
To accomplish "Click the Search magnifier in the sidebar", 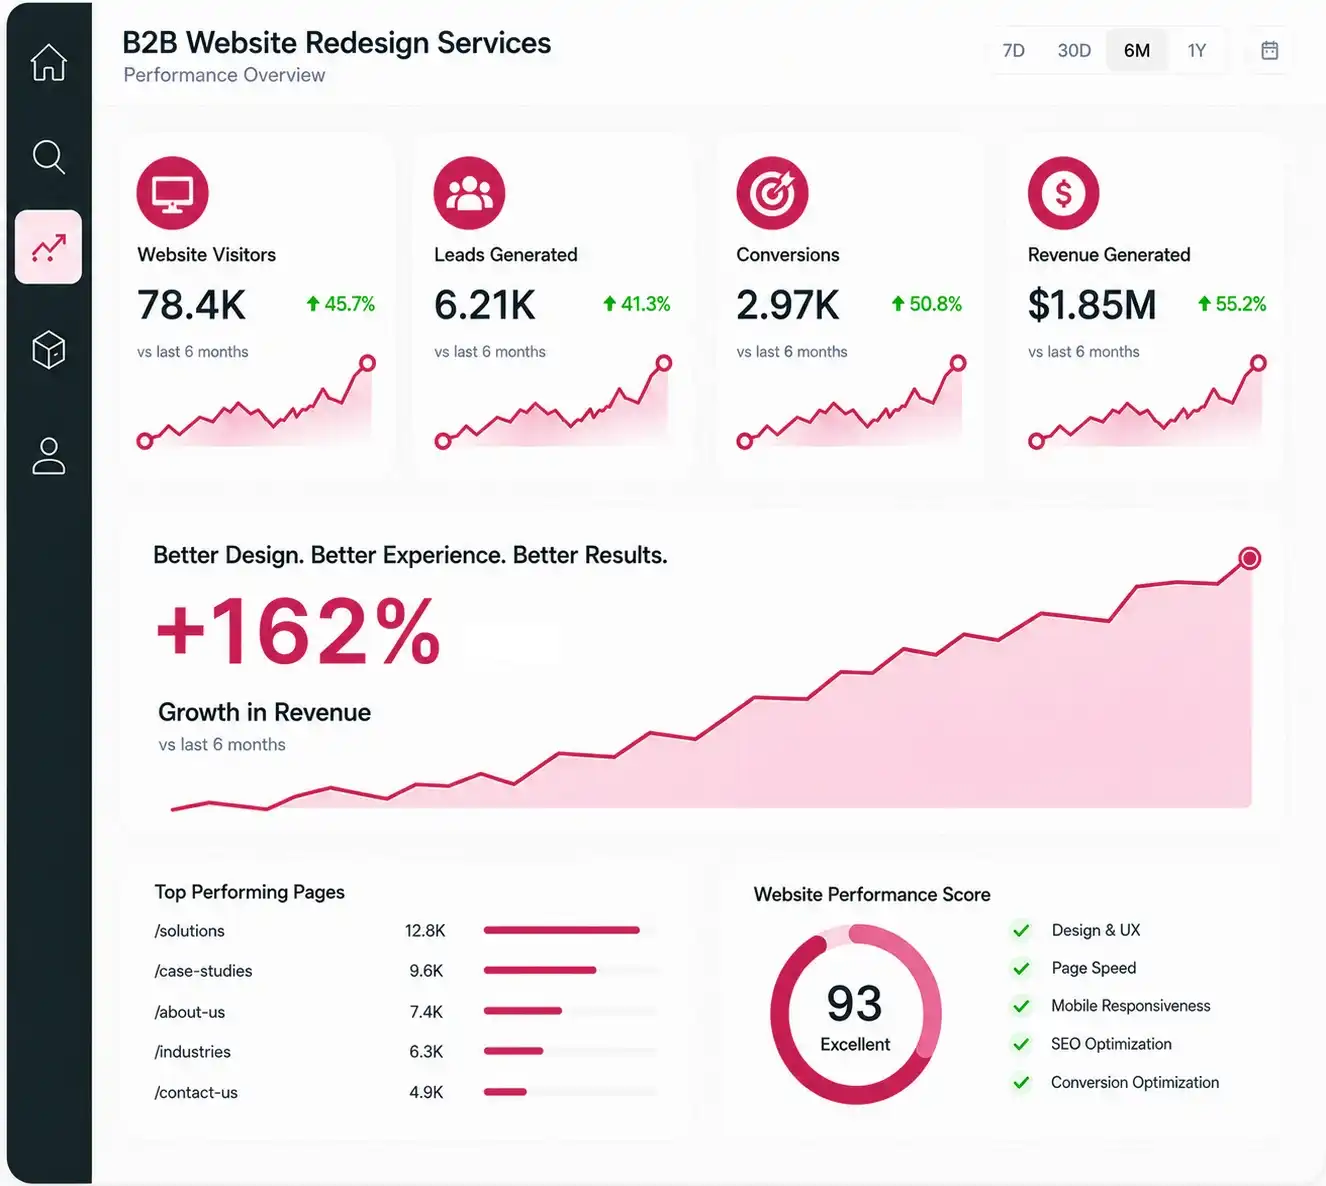I will click(x=48, y=157).
